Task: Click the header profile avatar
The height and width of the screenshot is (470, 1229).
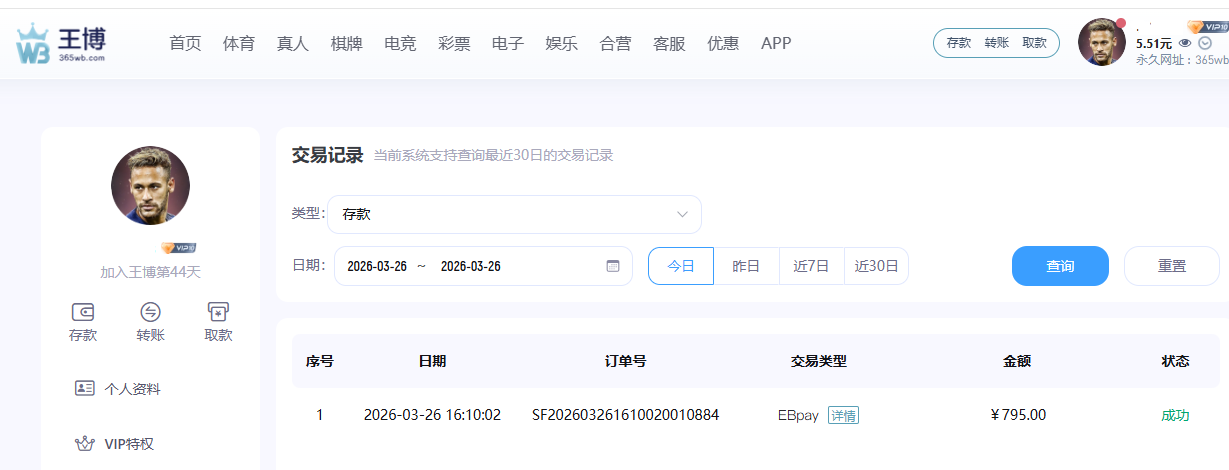Action: (1102, 43)
